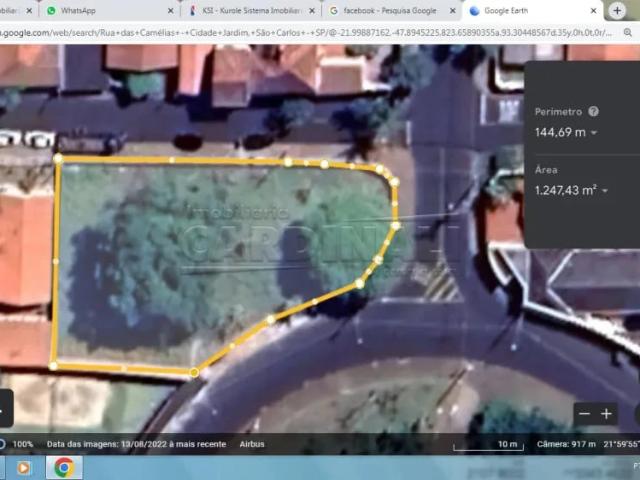Screen dimensions: 640x480
Task: Click the Perímetro help icon
Action: pyautogui.click(x=593, y=111)
